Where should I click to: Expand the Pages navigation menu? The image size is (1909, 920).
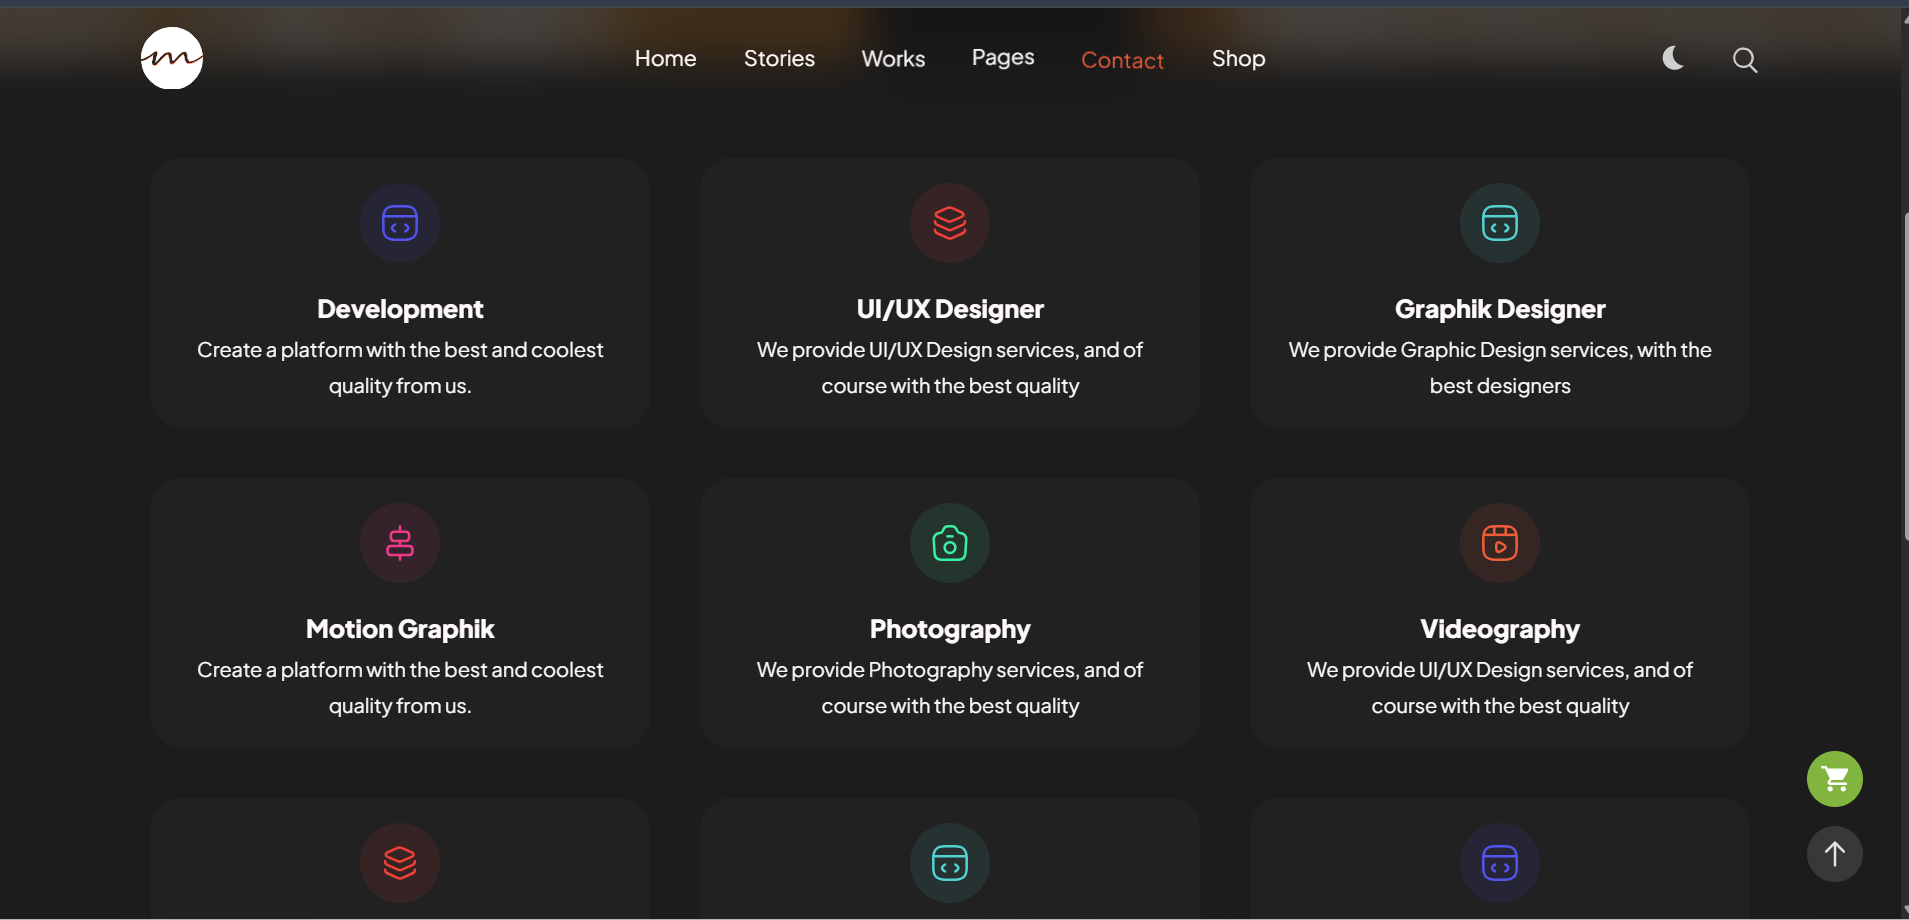[1003, 58]
